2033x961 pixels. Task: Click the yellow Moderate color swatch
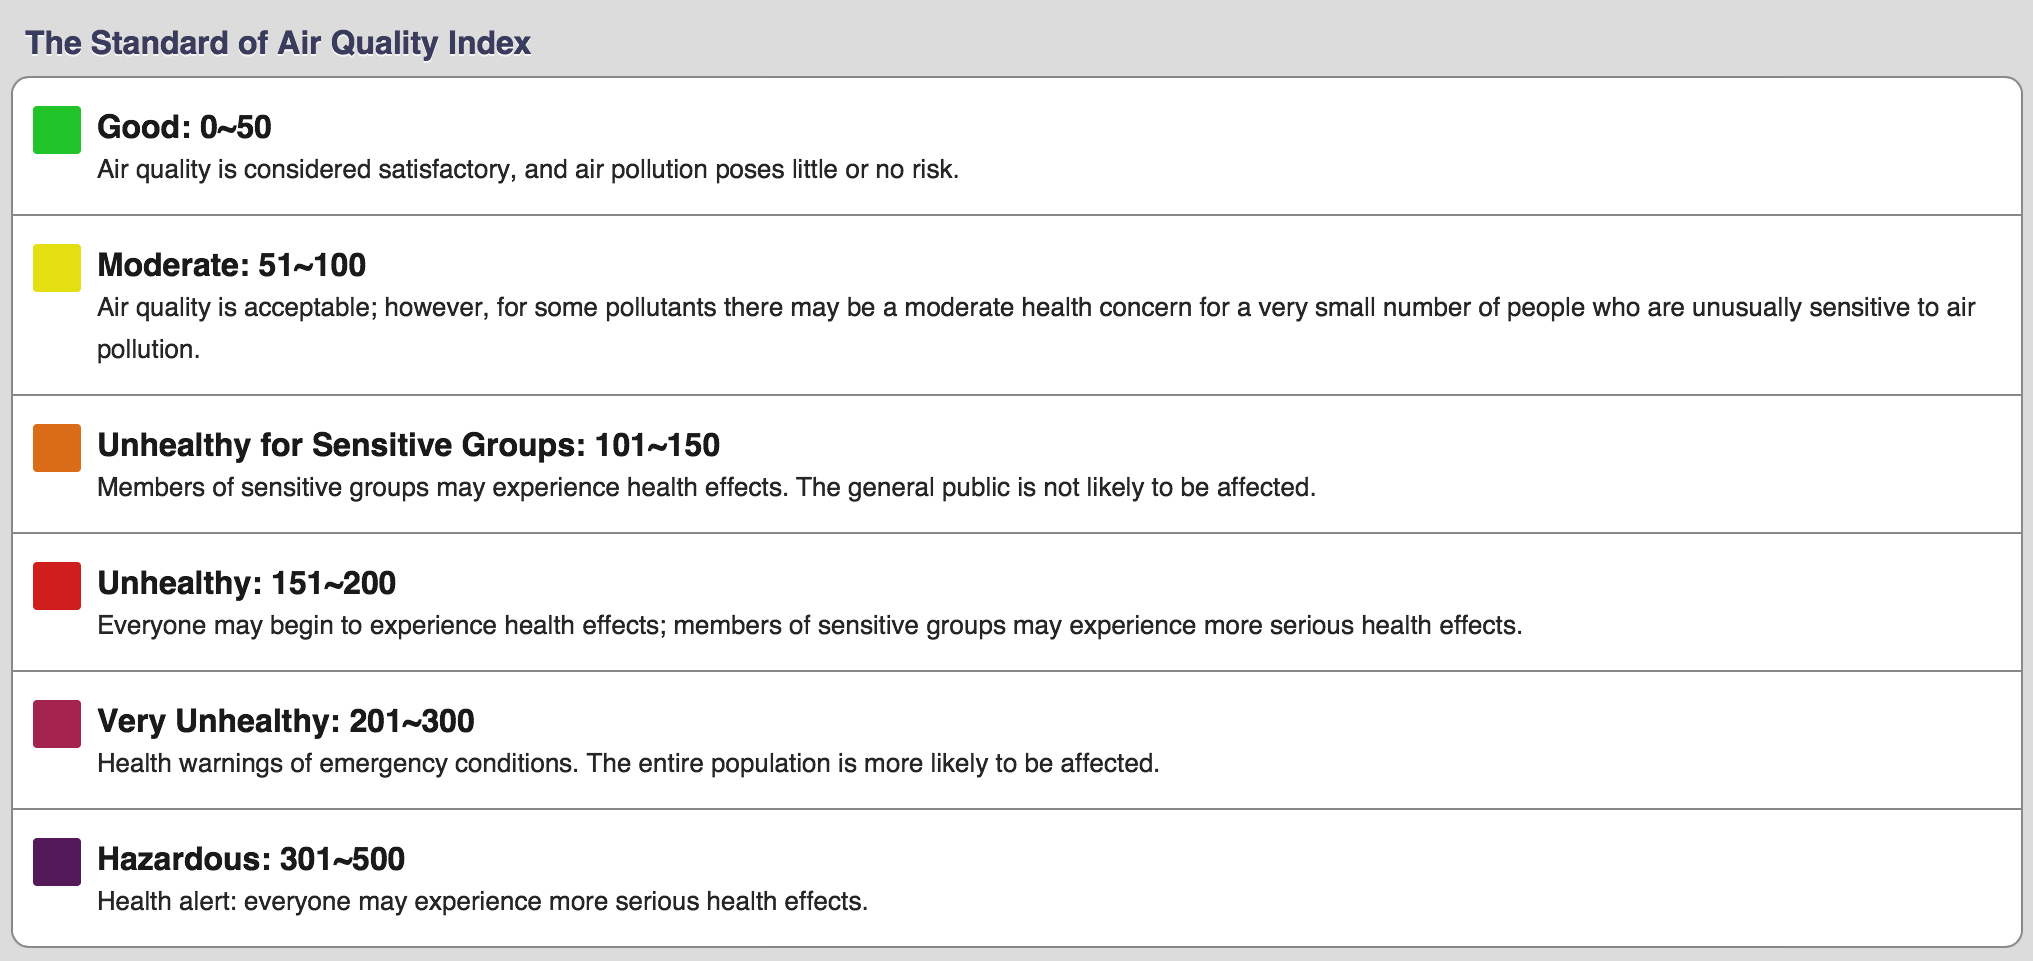[x=57, y=268]
